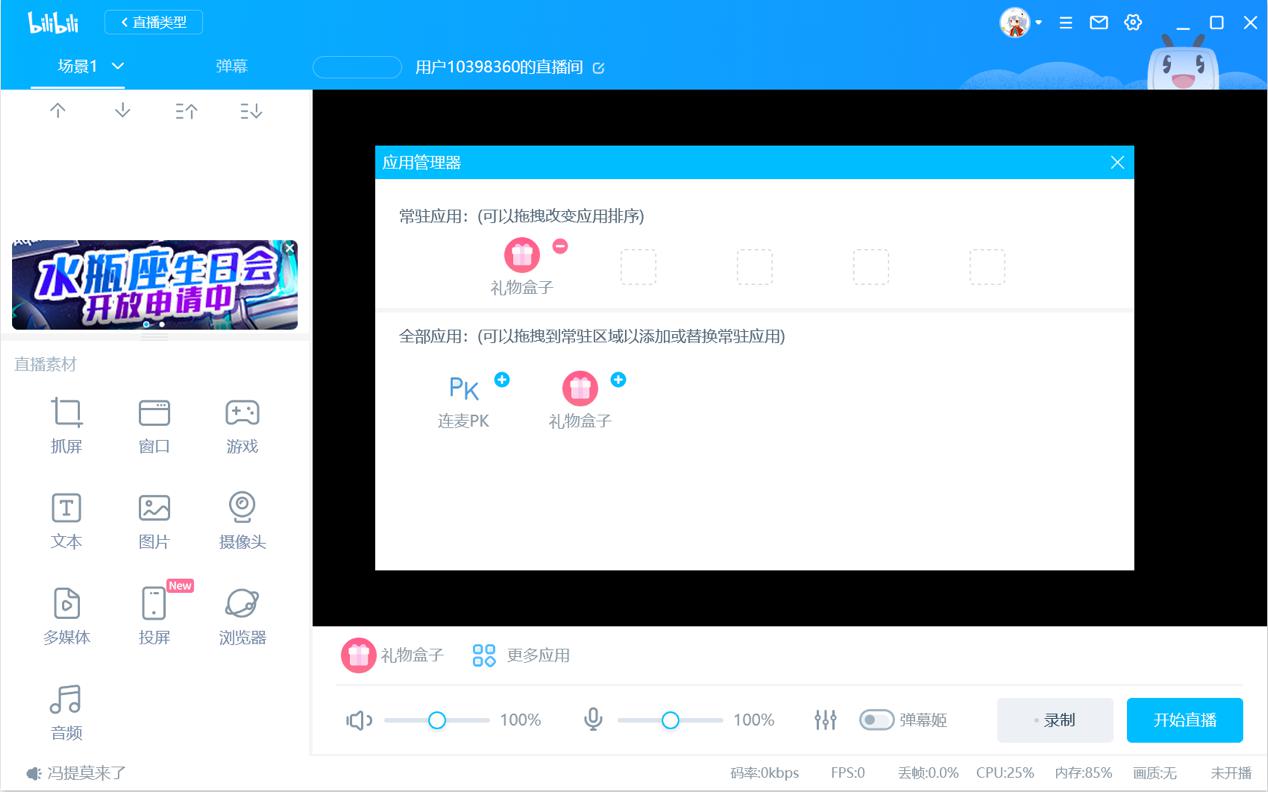
Task: Mute the microphone icon
Action: pos(593,720)
